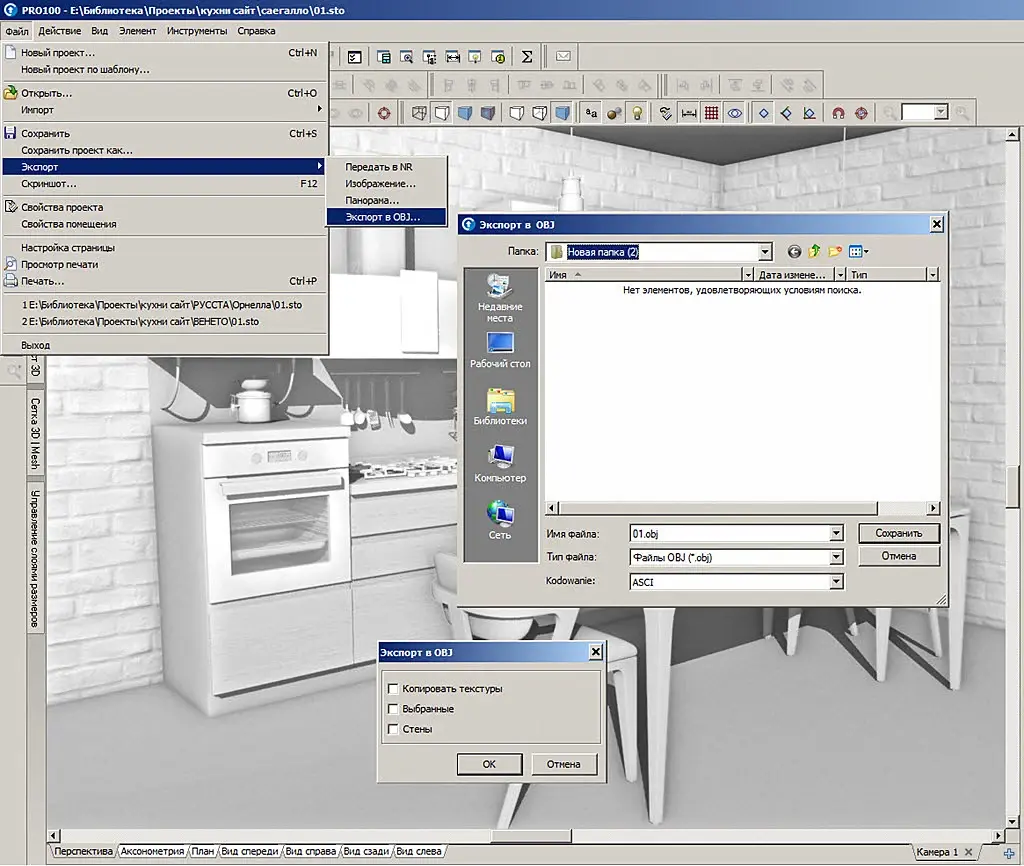Click the red magnet snap icon
The width and height of the screenshot is (1024, 866).
click(x=838, y=114)
